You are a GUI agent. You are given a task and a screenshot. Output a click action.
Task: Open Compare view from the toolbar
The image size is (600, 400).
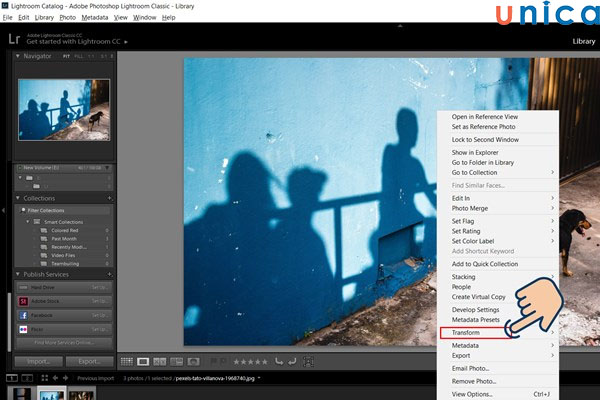[160, 361]
